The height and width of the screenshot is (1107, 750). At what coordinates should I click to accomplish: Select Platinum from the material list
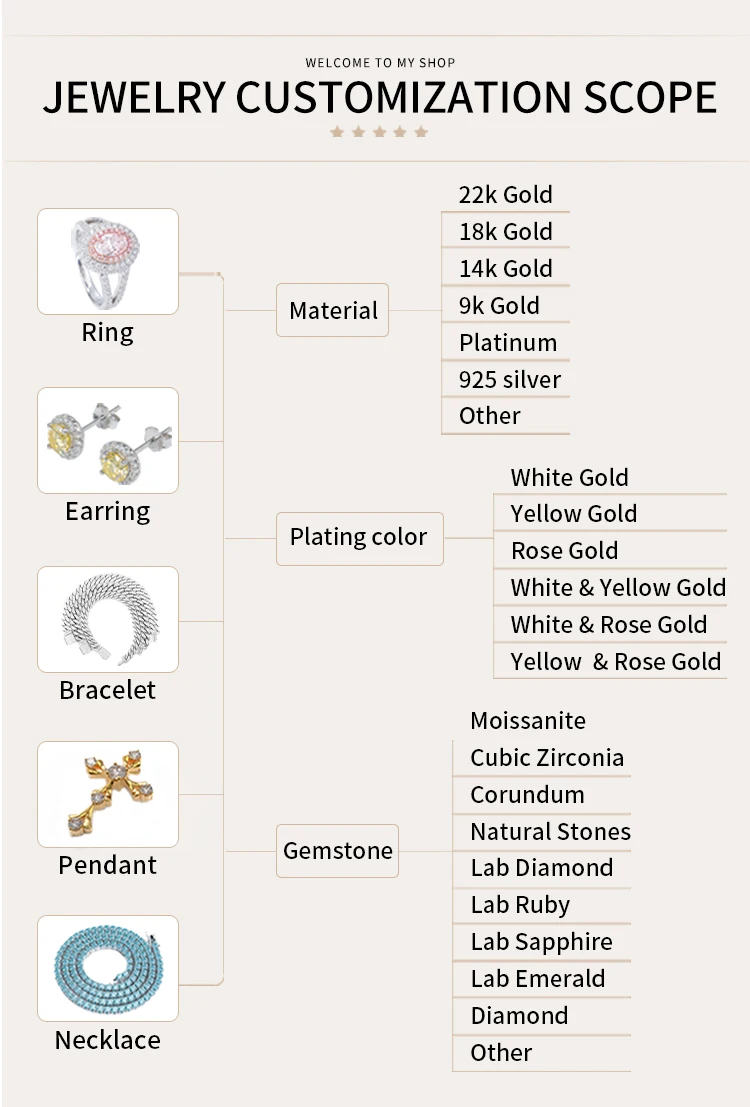508,343
